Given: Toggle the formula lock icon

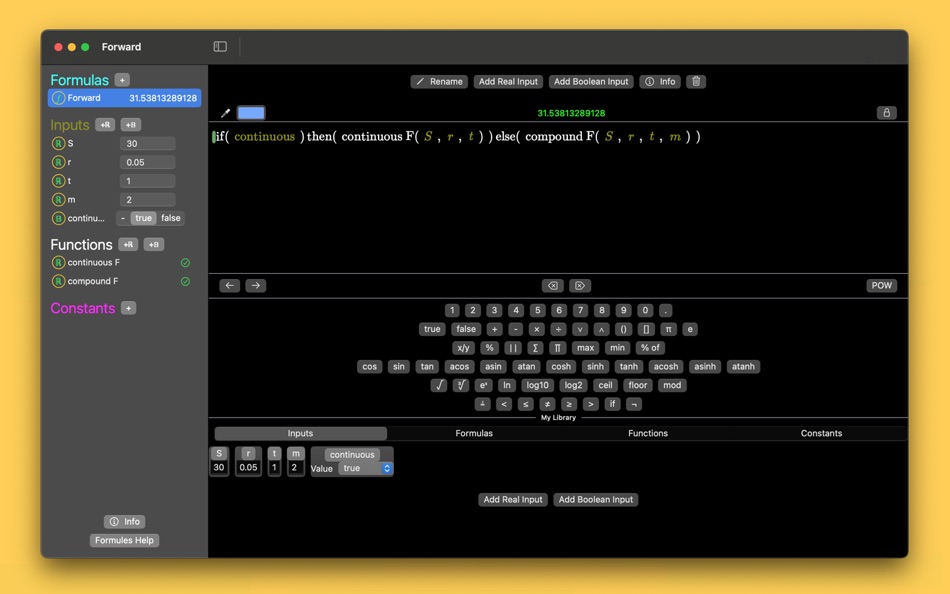Looking at the screenshot, I should coord(886,113).
